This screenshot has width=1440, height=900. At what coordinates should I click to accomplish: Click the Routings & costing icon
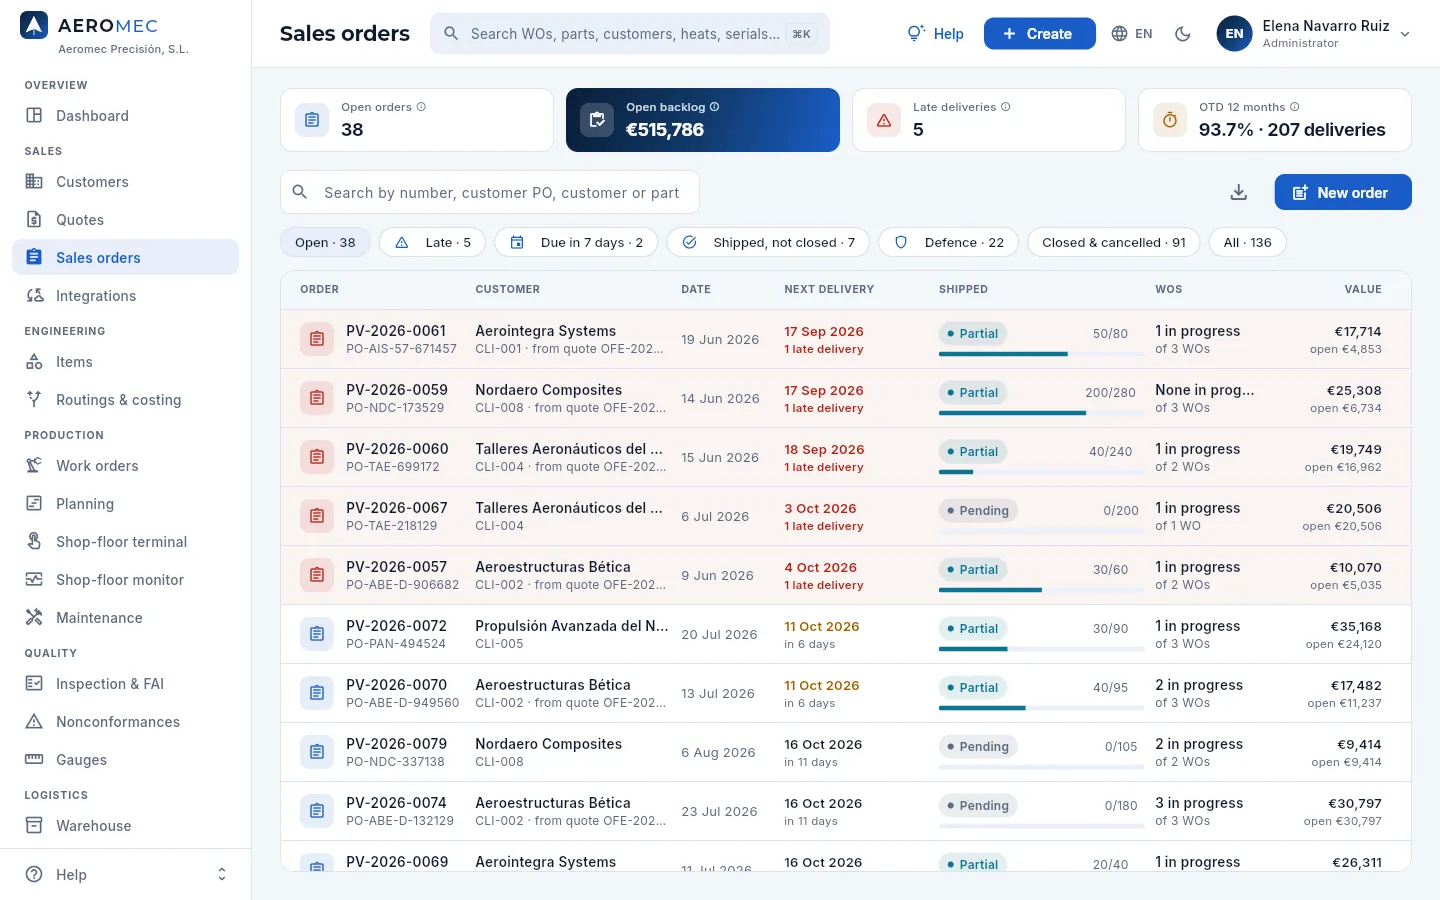point(34,400)
